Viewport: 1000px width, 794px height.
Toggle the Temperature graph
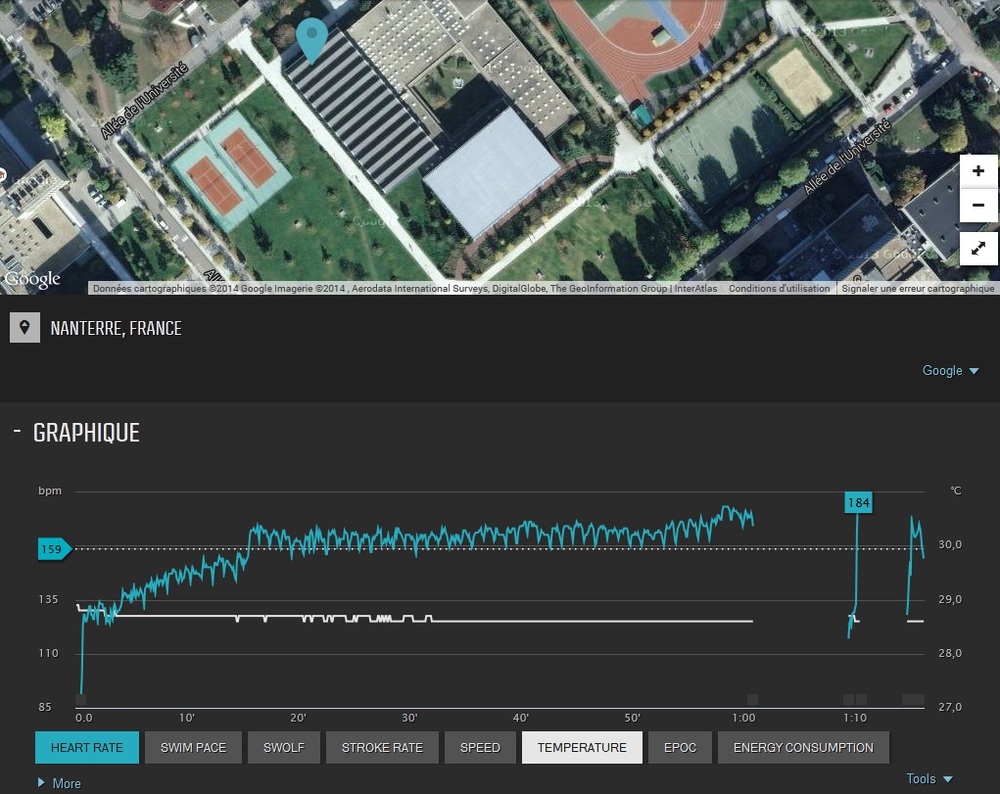tap(582, 747)
